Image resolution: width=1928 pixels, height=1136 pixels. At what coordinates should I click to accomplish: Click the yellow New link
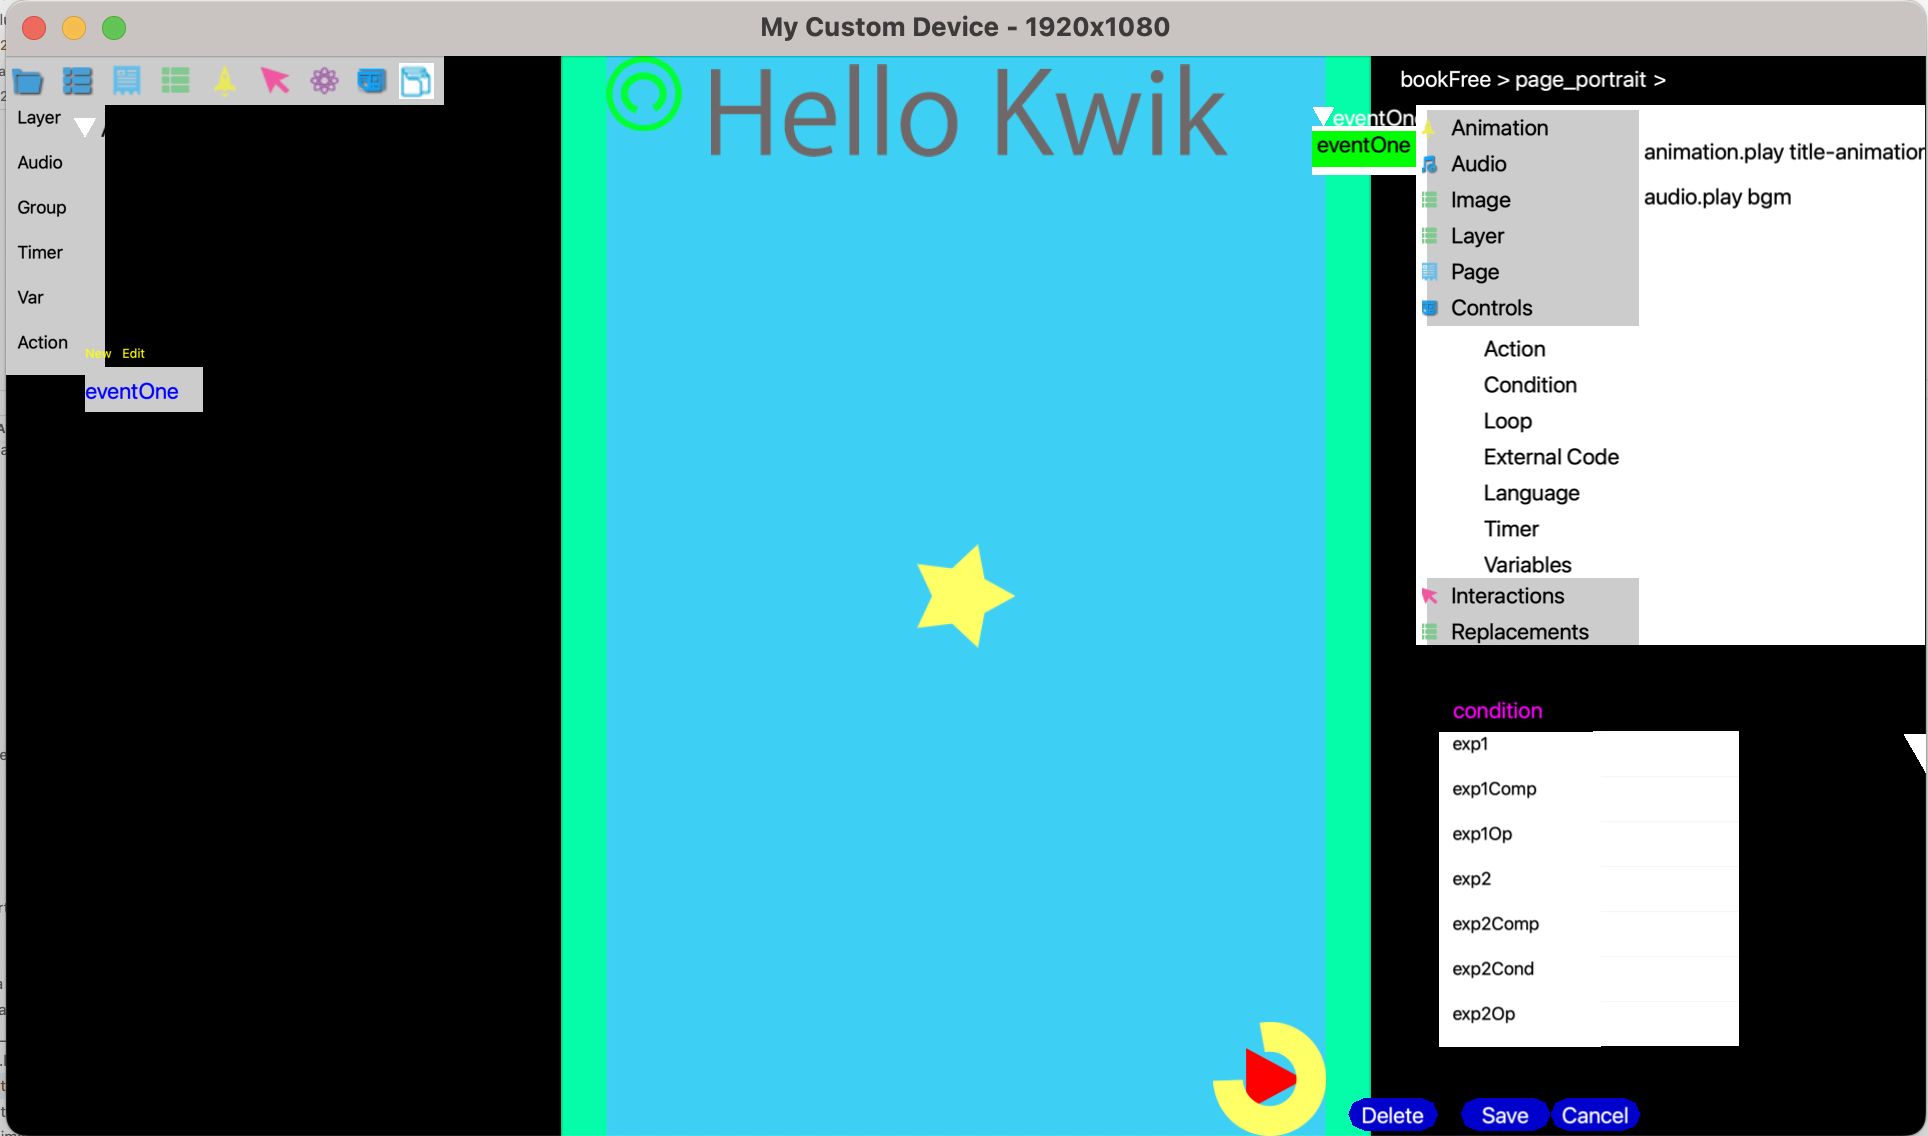[98, 354]
